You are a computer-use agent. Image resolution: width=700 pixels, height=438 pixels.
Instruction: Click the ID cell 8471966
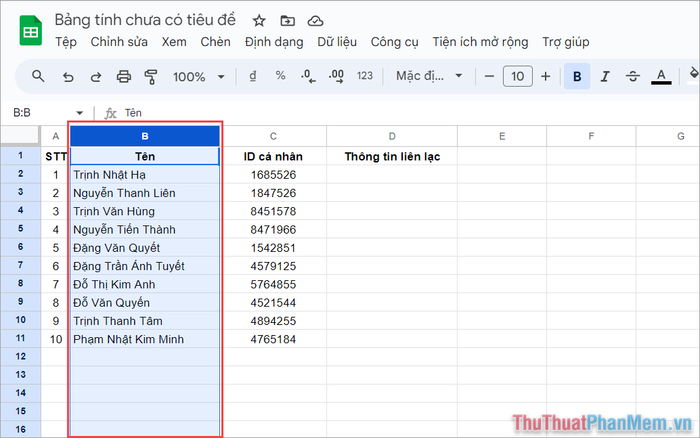[273, 229]
